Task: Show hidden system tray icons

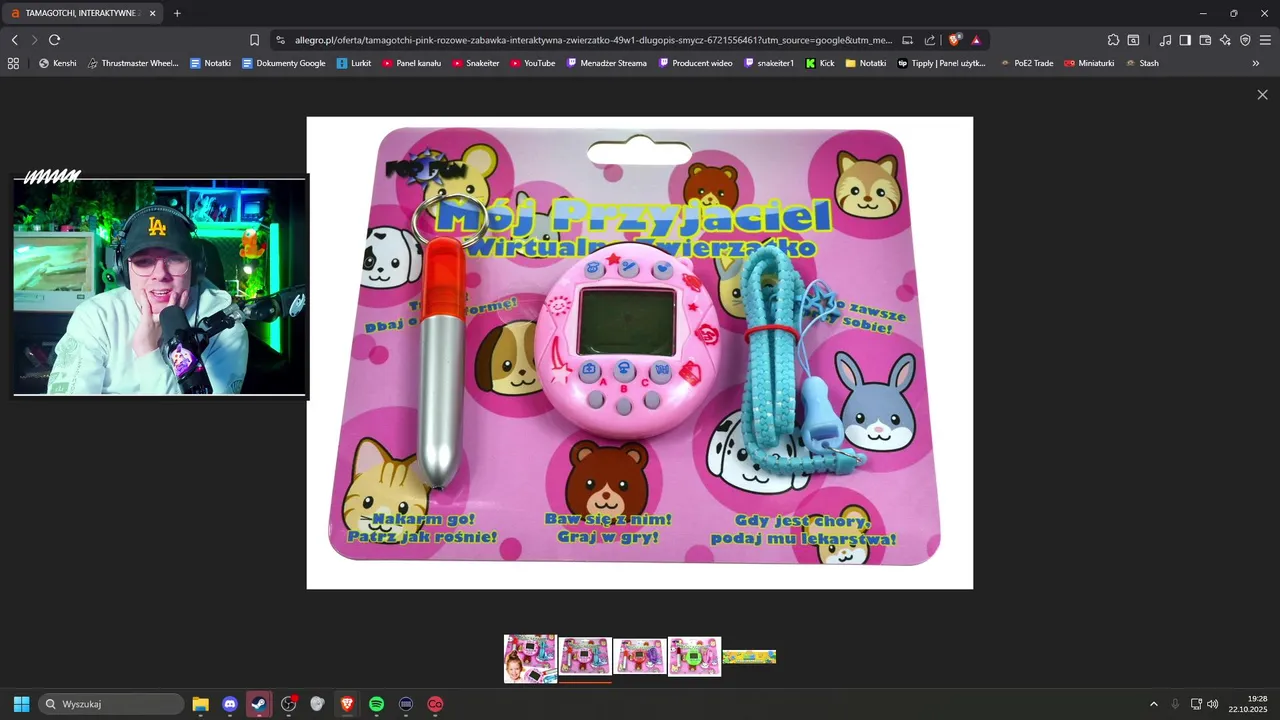Action: pos(1153,704)
